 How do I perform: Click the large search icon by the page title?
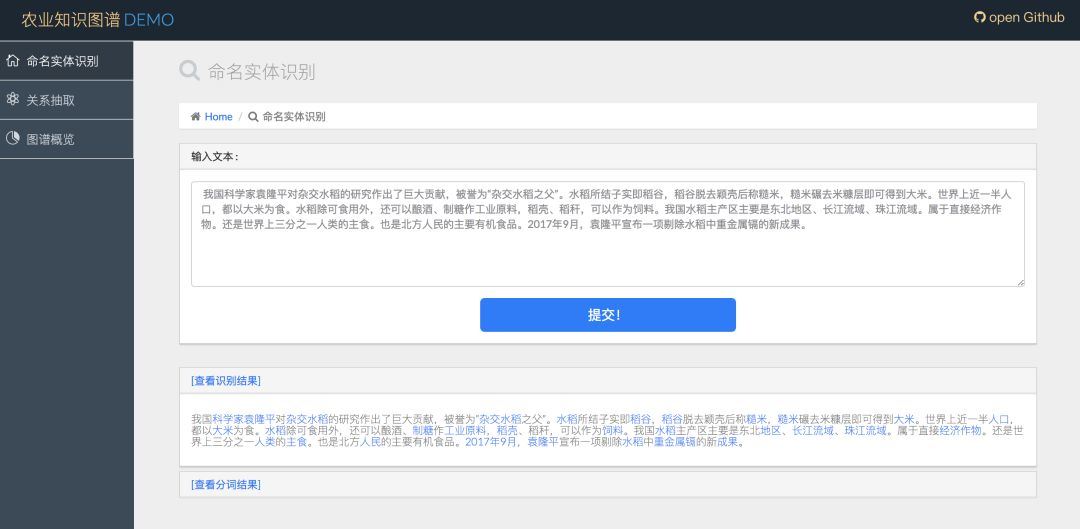pyautogui.click(x=189, y=70)
